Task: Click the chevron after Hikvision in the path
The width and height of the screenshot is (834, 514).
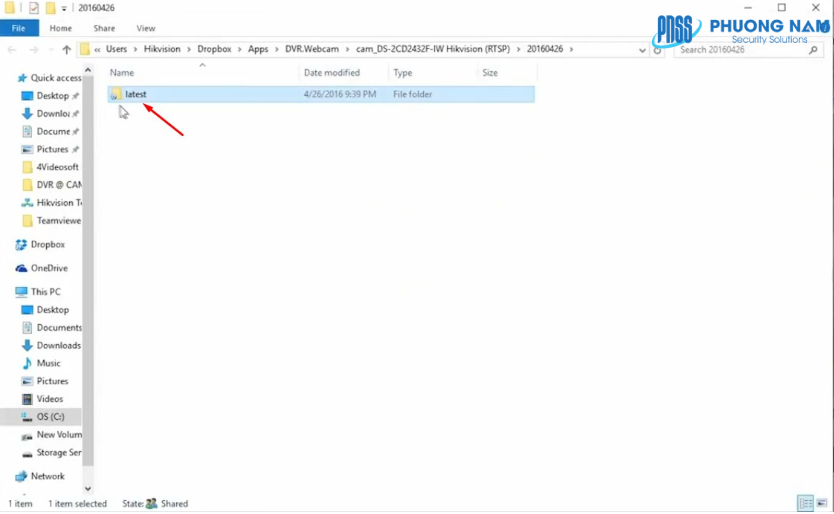Action: [190, 49]
